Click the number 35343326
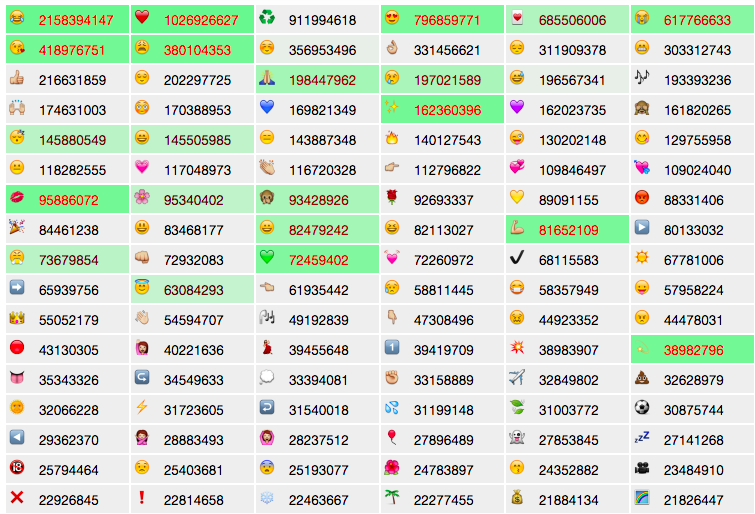 pos(68,380)
